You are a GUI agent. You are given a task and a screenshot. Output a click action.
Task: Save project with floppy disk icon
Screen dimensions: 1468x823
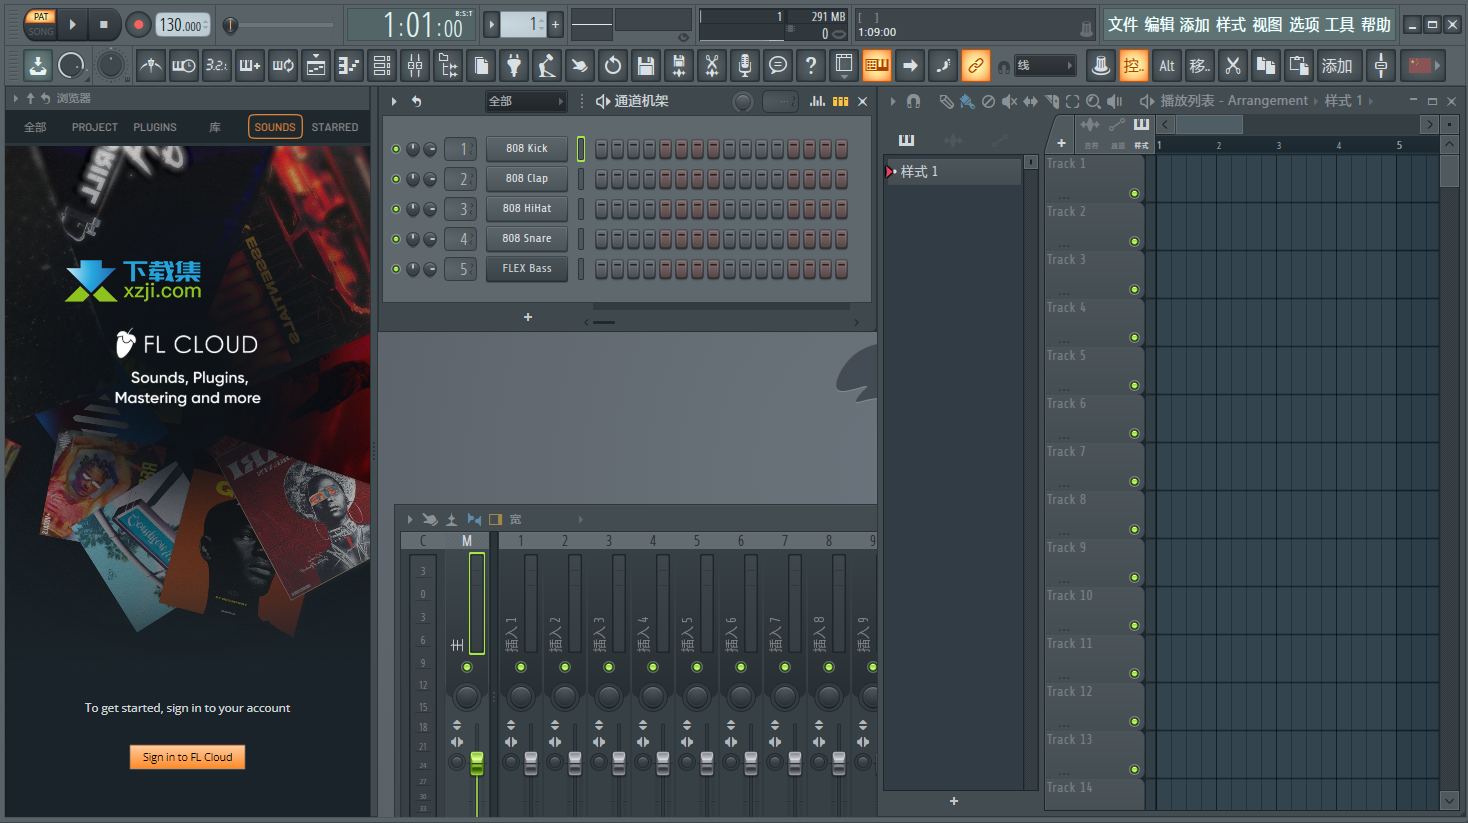tap(646, 66)
